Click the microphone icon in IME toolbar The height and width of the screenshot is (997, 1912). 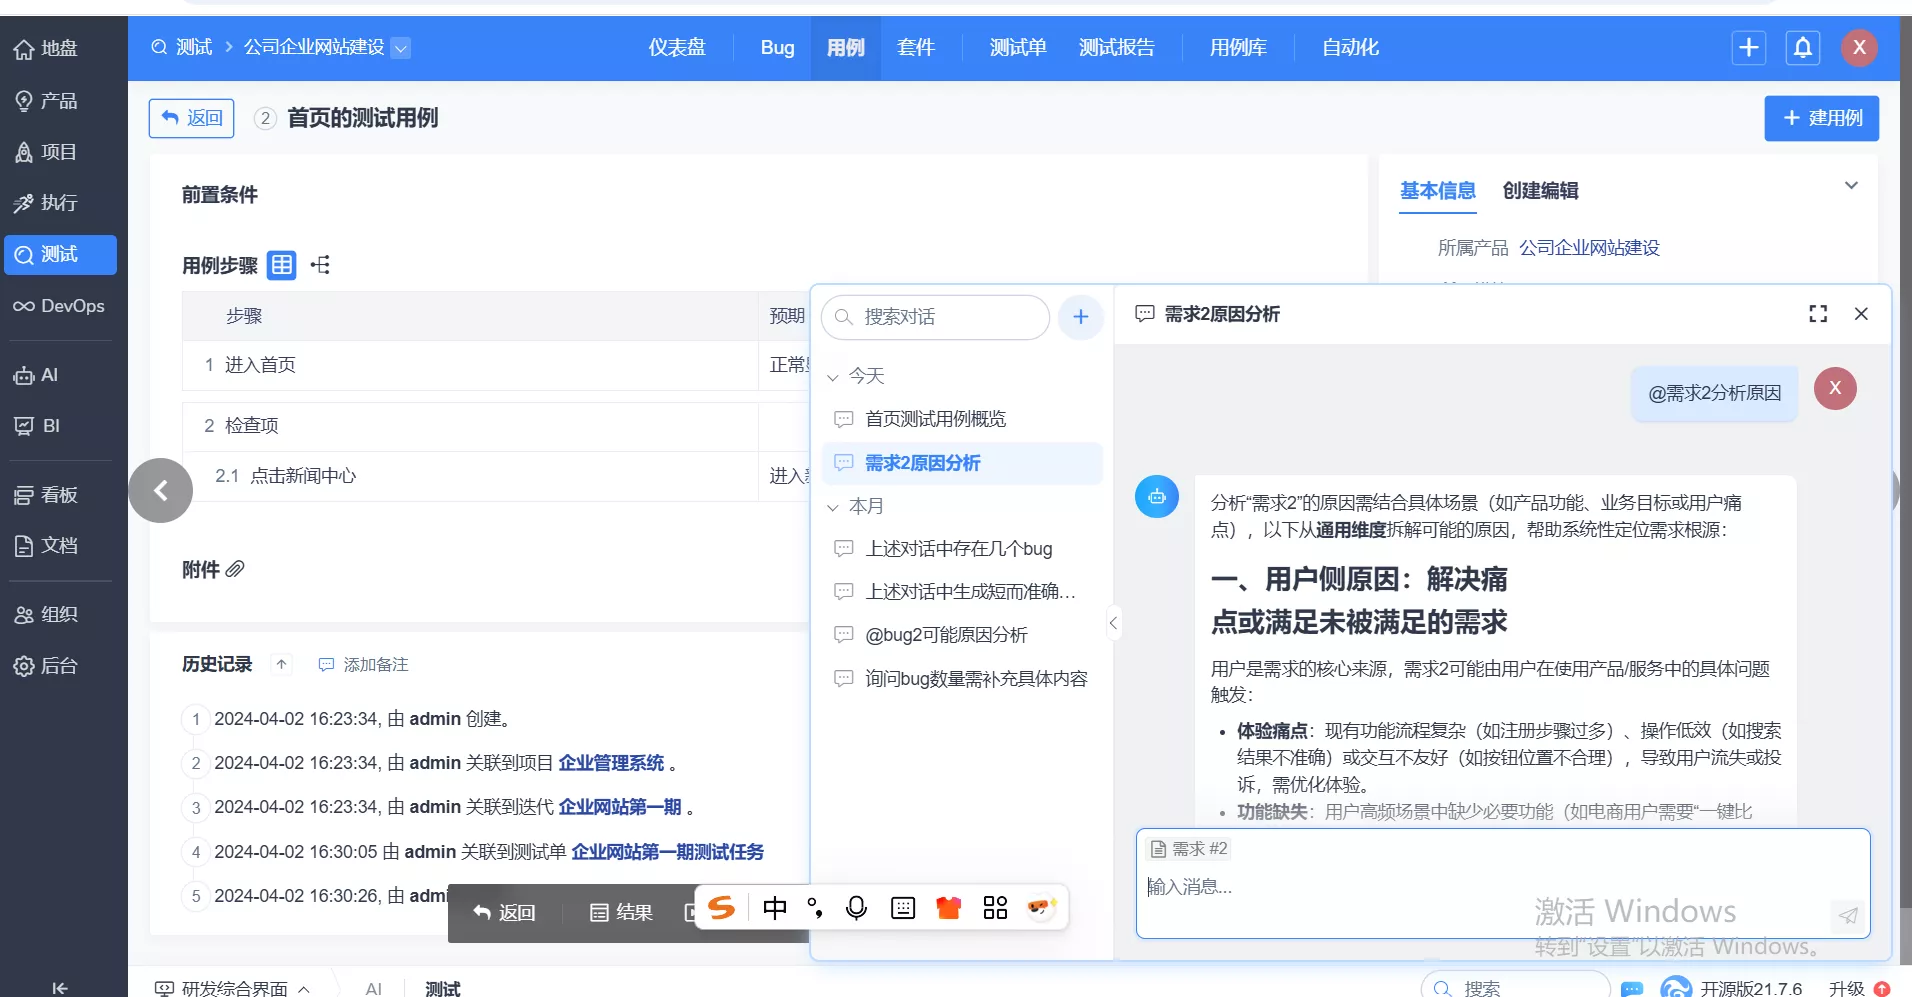856,908
